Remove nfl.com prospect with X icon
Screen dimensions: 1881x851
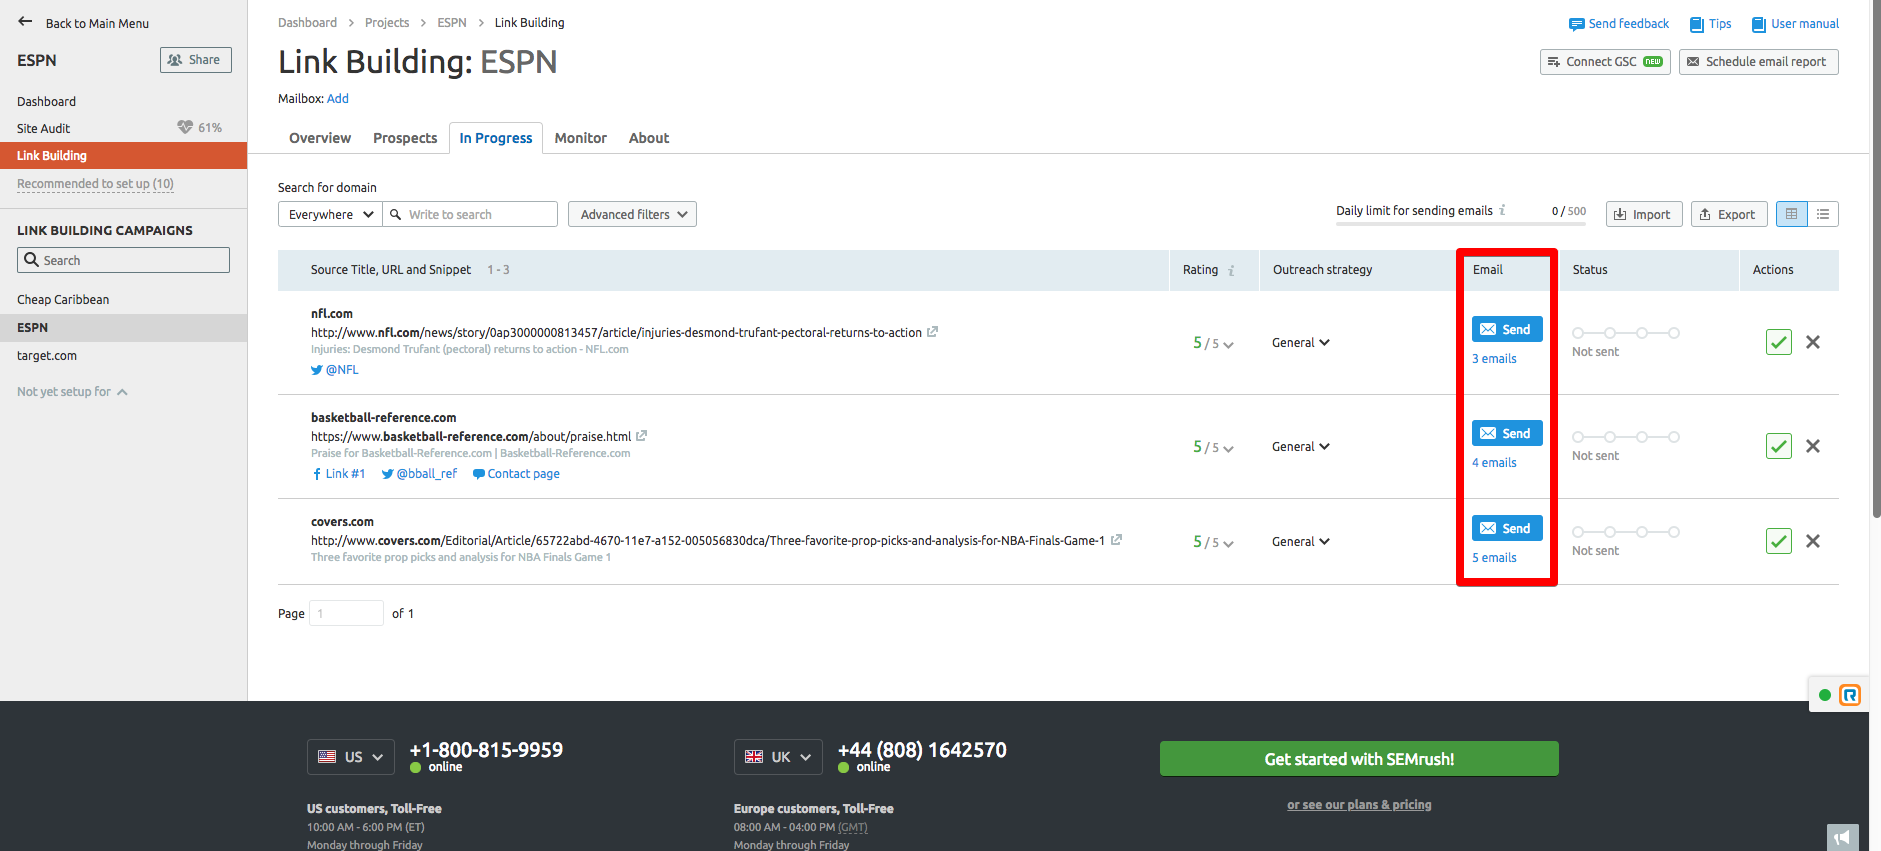tap(1812, 342)
